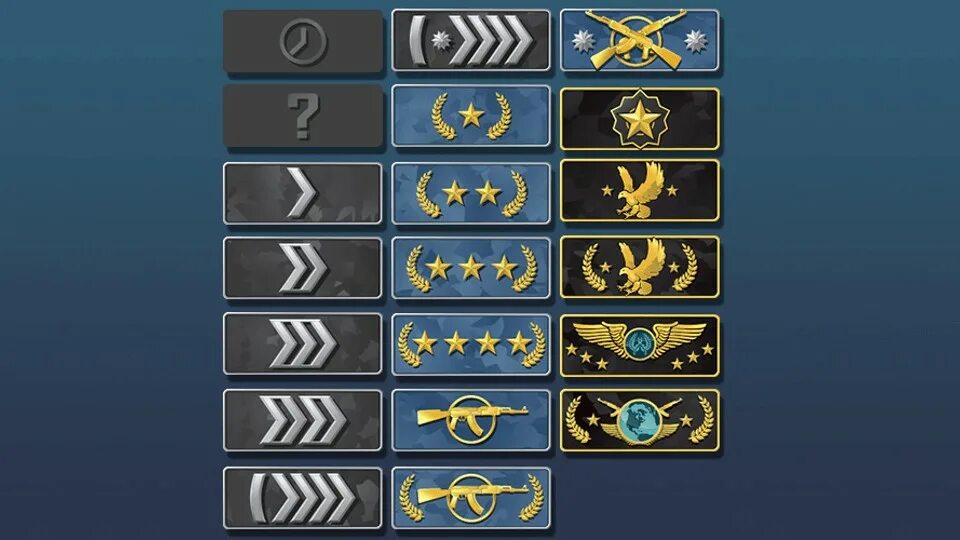Click the clock pending-rank badge
This screenshot has width=960, height=540.
(x=302, y=41)
